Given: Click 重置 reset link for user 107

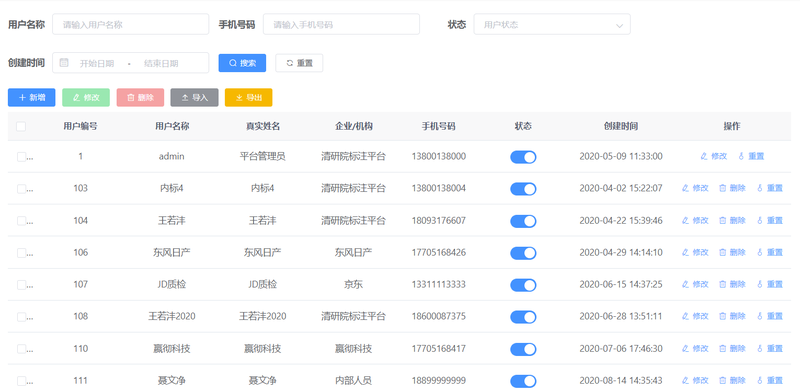Looking at the screenshot, I should click(769, 284).
